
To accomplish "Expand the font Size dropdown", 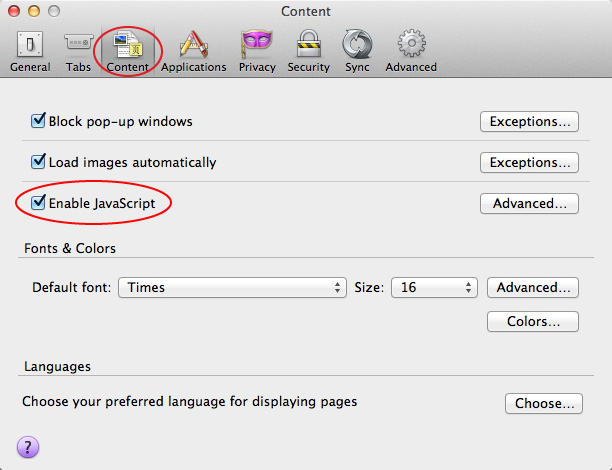I will 434,288.
